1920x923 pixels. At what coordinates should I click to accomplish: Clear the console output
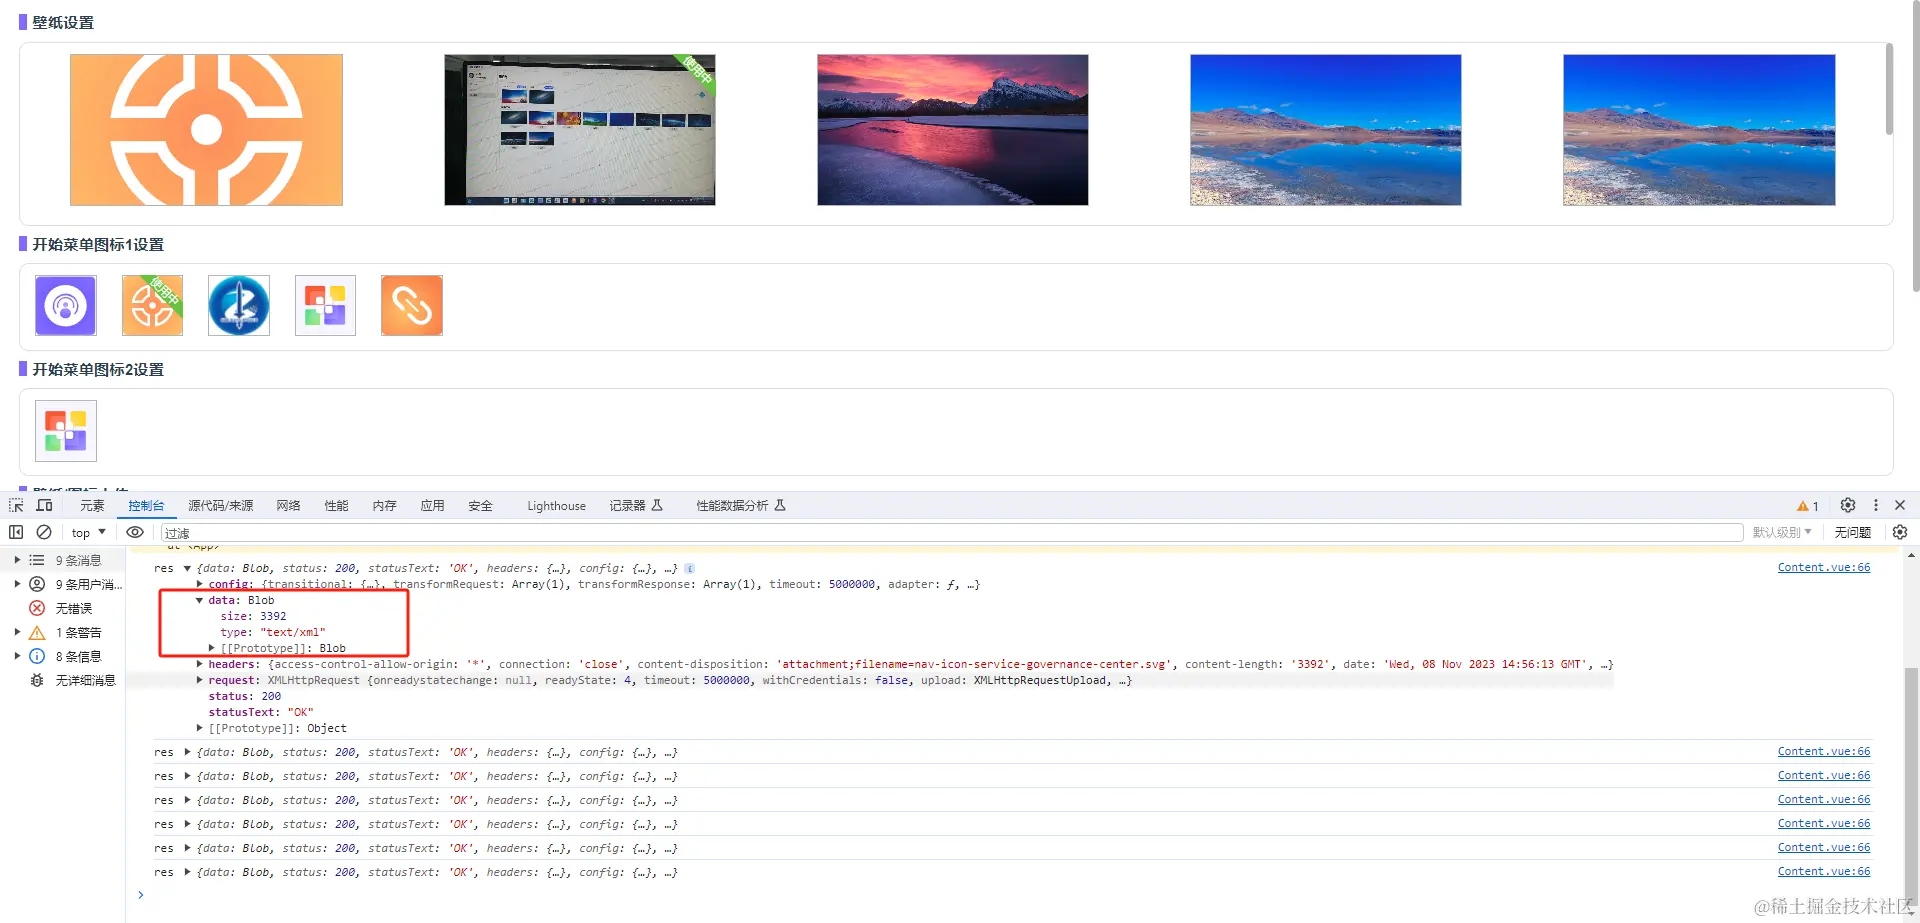pyautogui.click(x=44, y=532)
